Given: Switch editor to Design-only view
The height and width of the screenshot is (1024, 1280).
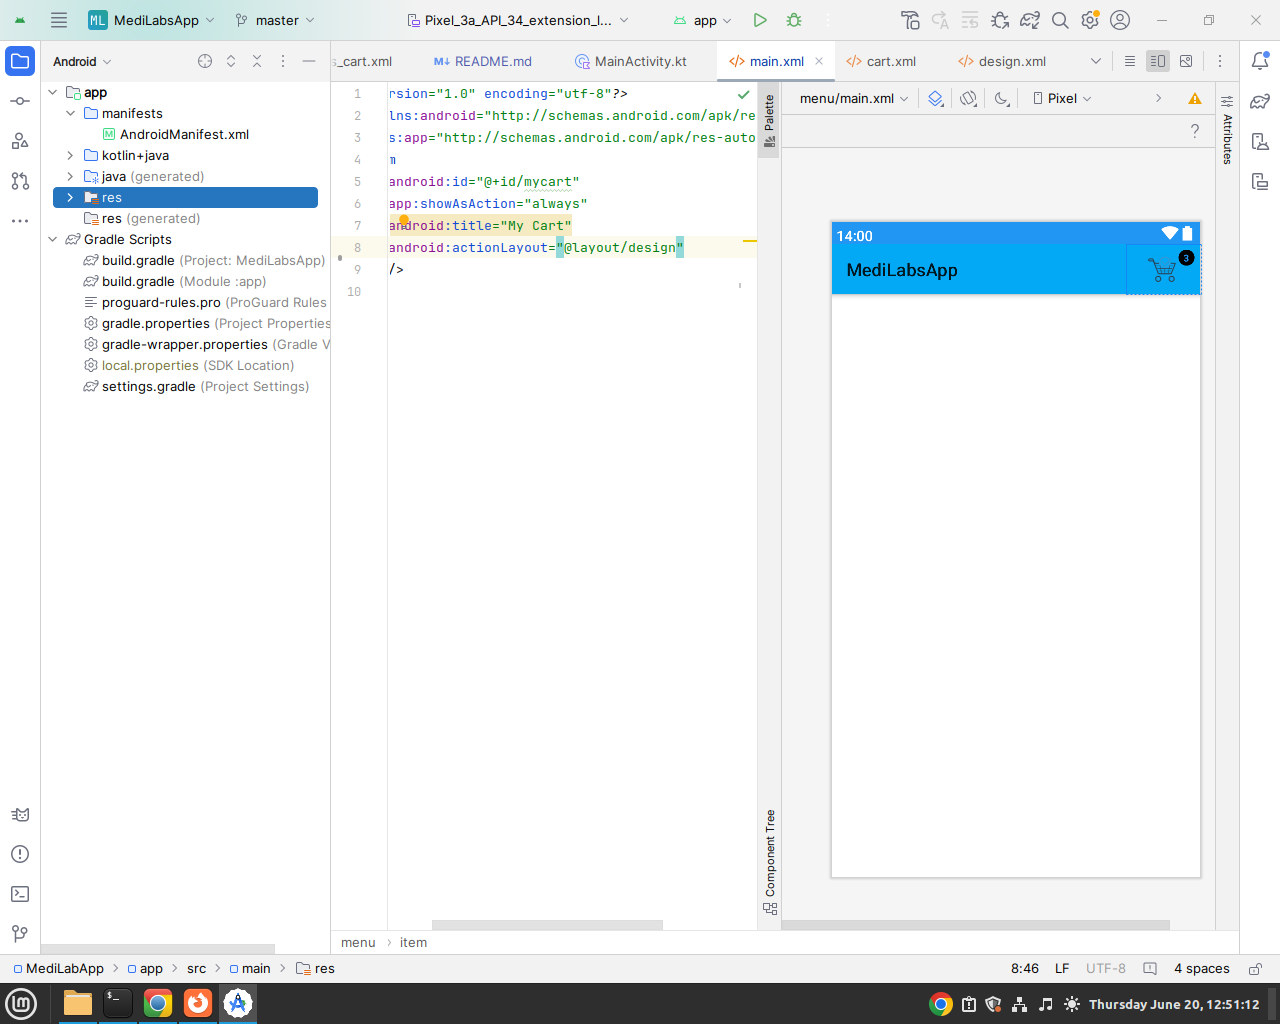Looking at the screenshot, I should click(x=1186, y=61).
